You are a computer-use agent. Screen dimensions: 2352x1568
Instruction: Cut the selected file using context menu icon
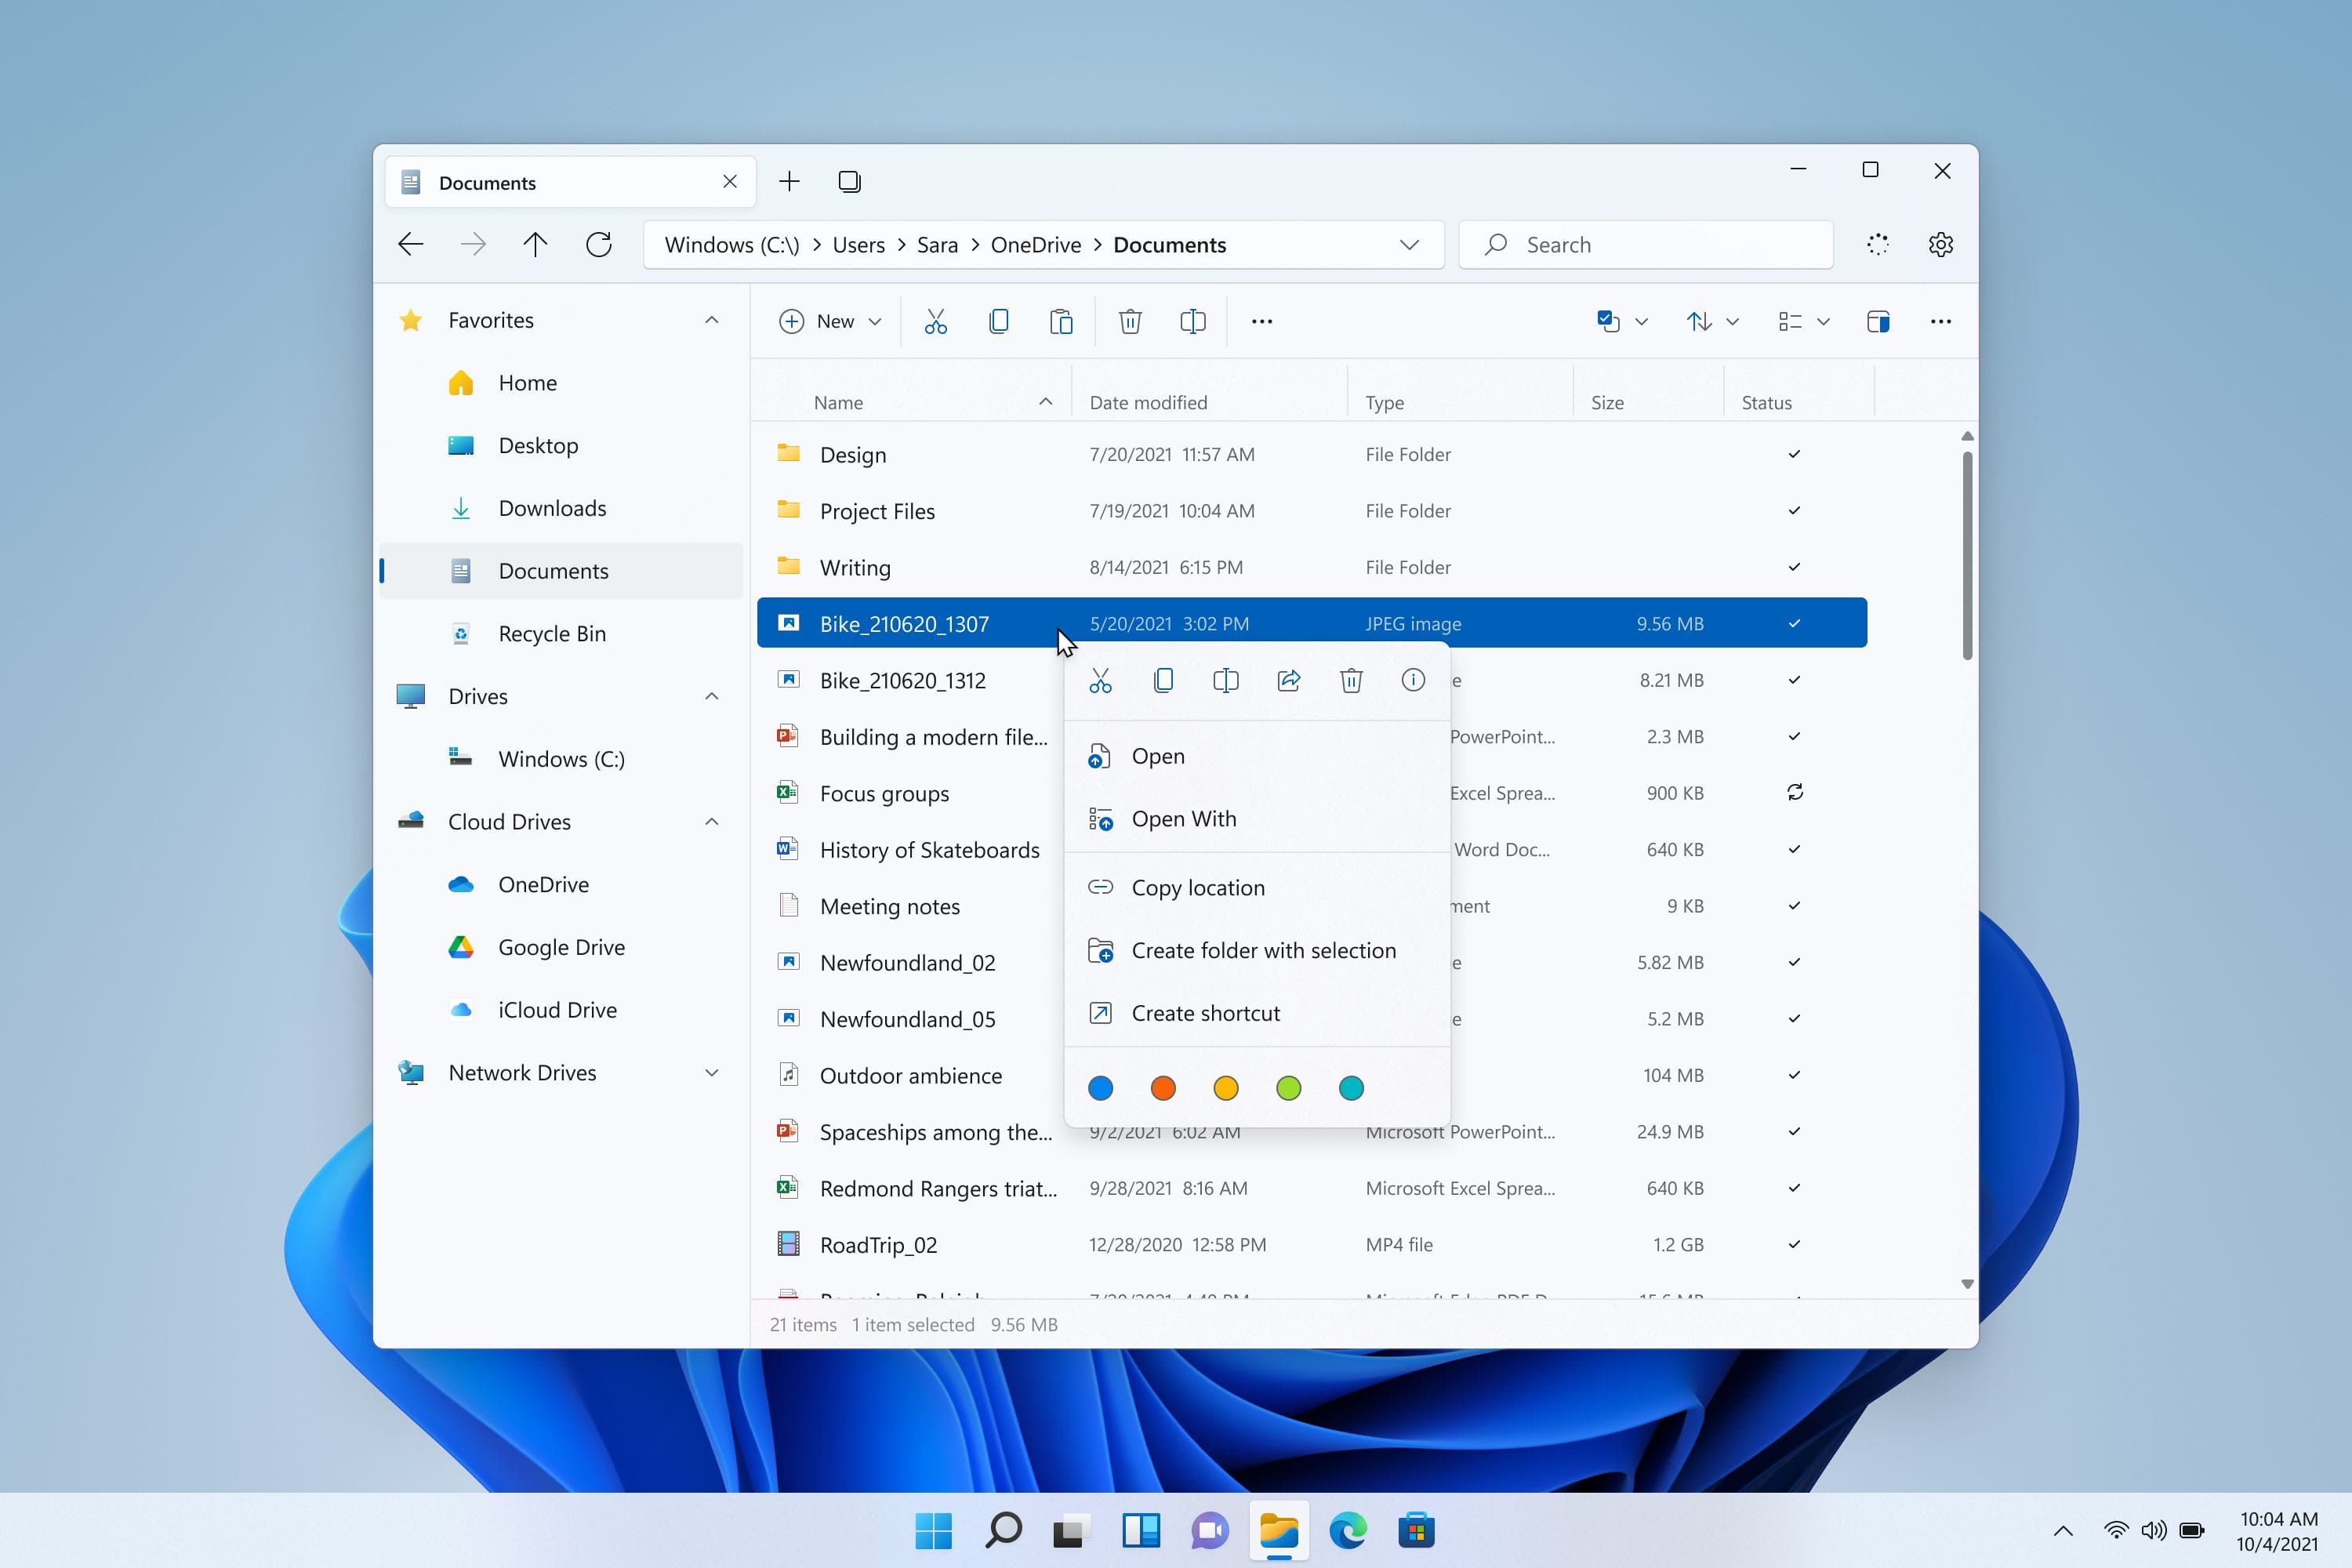[x=1101, y=680]
